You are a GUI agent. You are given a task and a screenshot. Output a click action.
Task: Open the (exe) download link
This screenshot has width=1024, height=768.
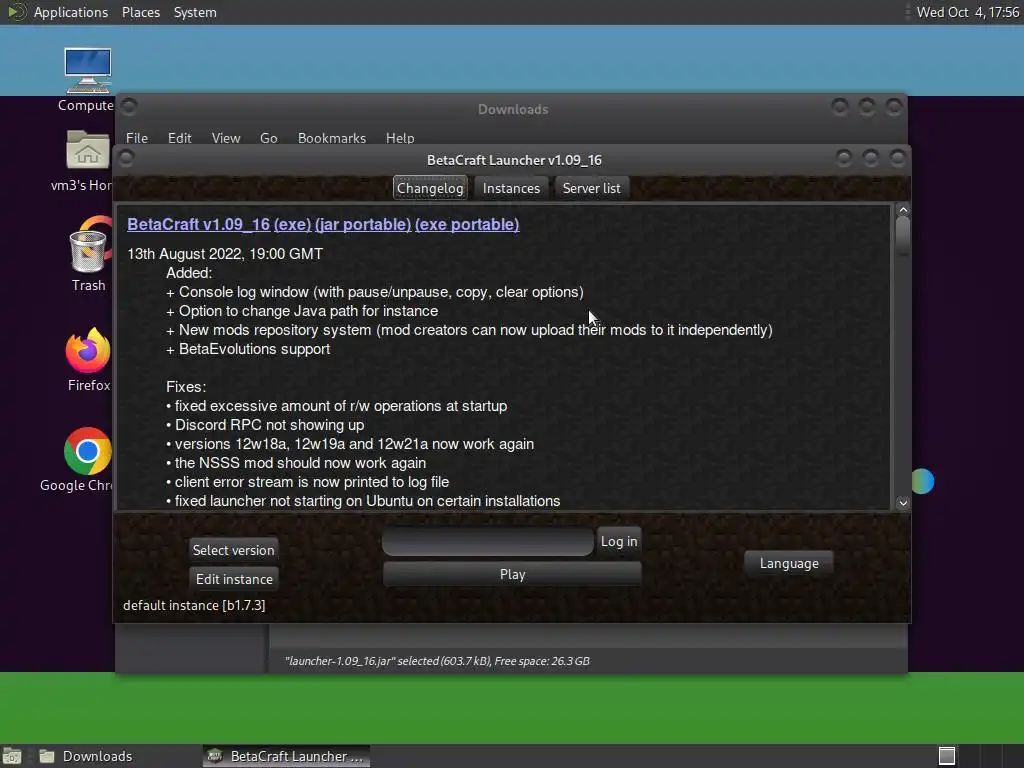[x=293, y=224]
